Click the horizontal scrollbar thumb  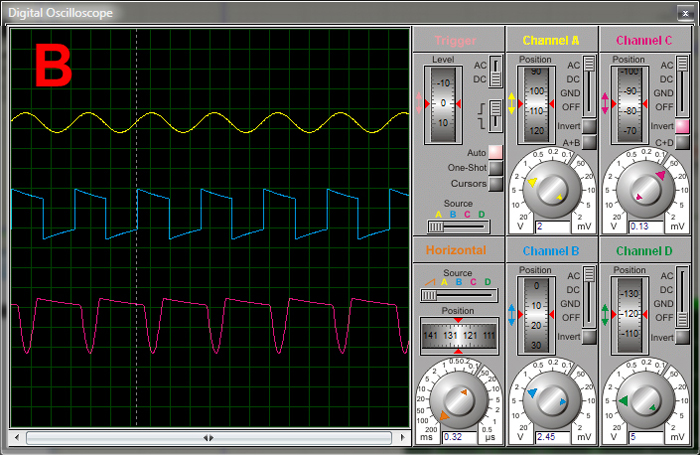coord(208,438)
